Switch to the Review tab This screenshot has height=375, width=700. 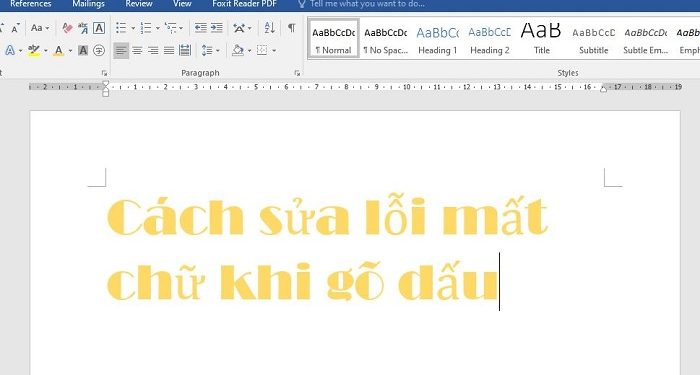tap(139, 4)
